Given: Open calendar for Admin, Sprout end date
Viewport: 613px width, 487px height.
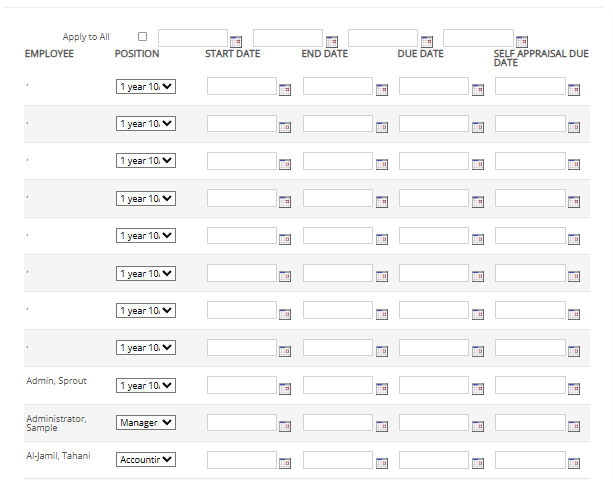Looking at the screenshot, I should click(381, 388).
